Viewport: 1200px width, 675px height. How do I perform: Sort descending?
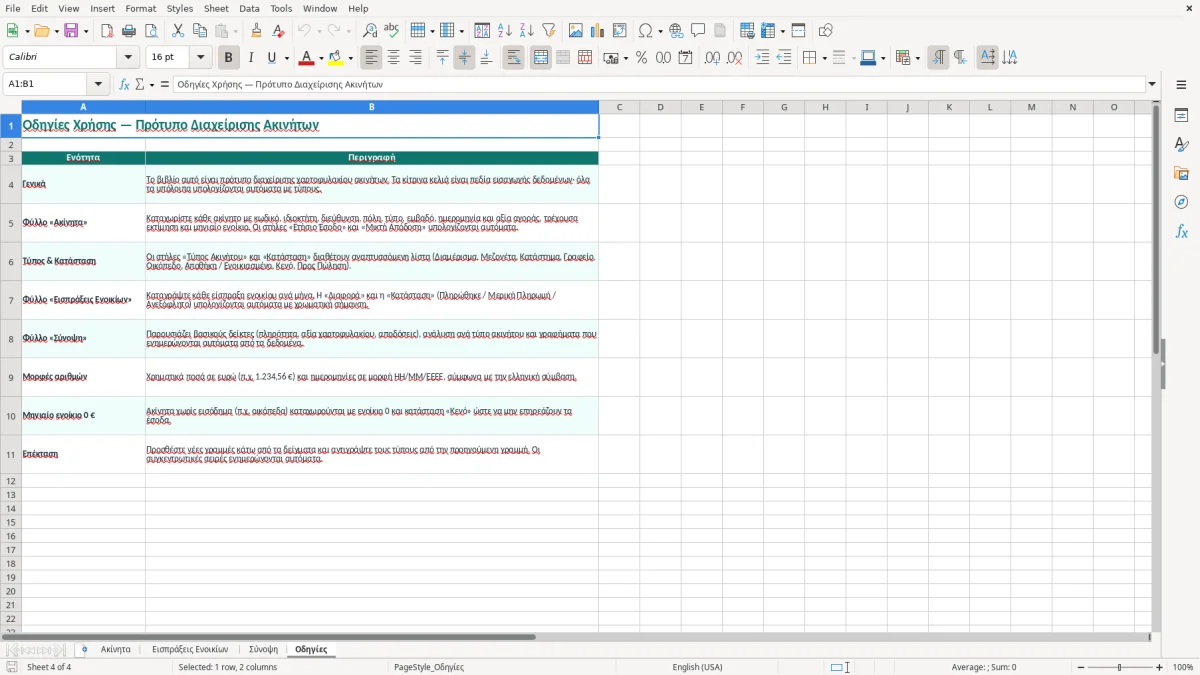click(527, 31)
